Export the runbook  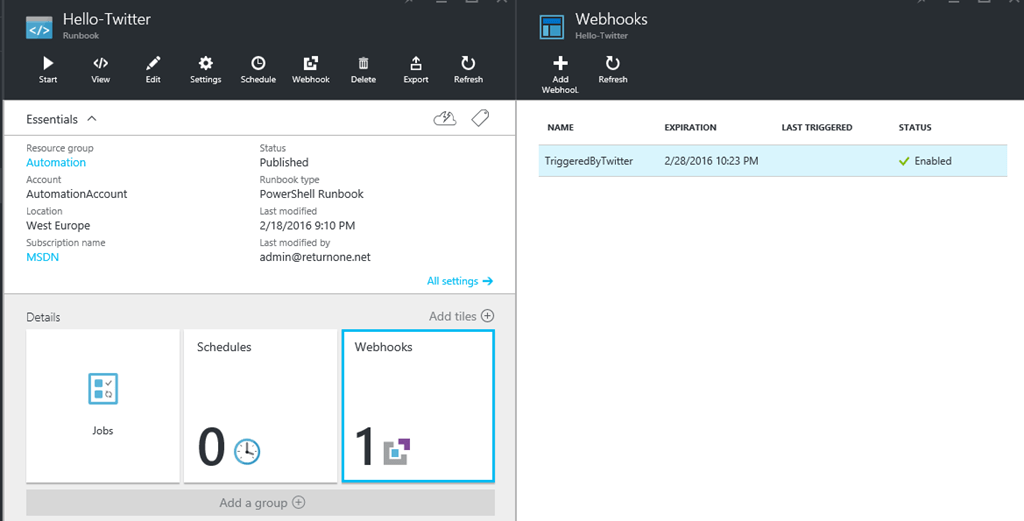tap(415, 70)
